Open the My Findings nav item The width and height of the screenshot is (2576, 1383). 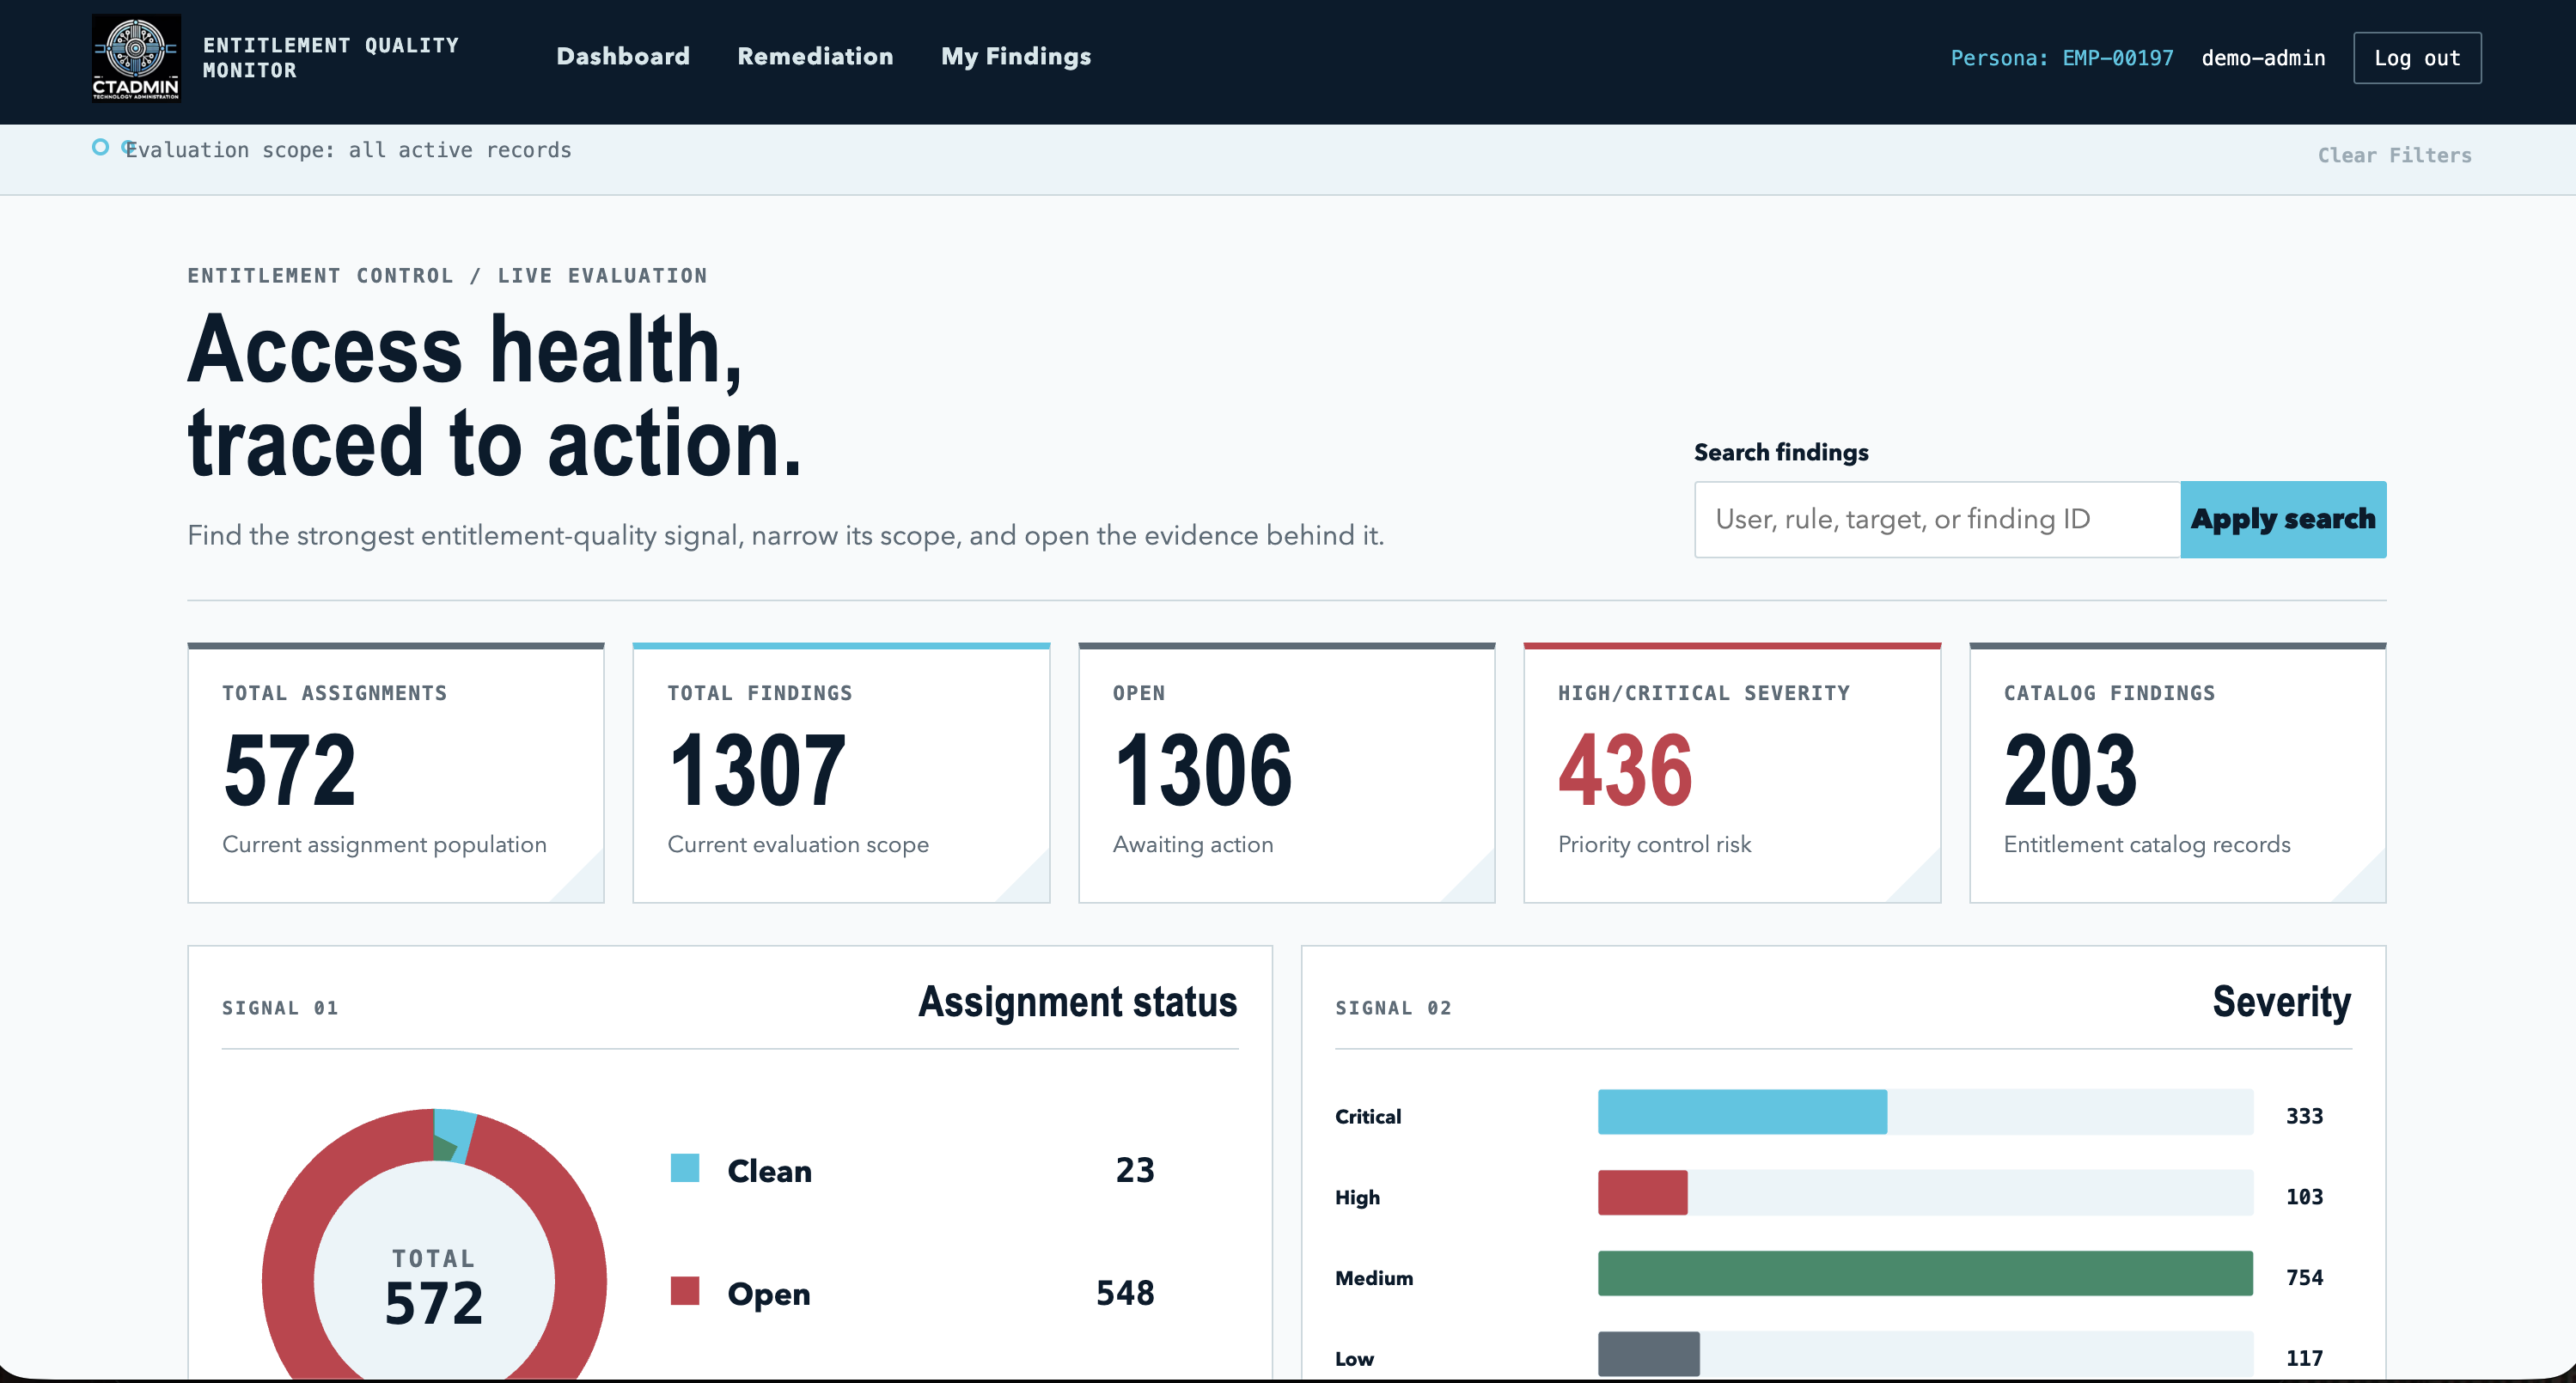pyautogui.click(x=1016, y=57)
